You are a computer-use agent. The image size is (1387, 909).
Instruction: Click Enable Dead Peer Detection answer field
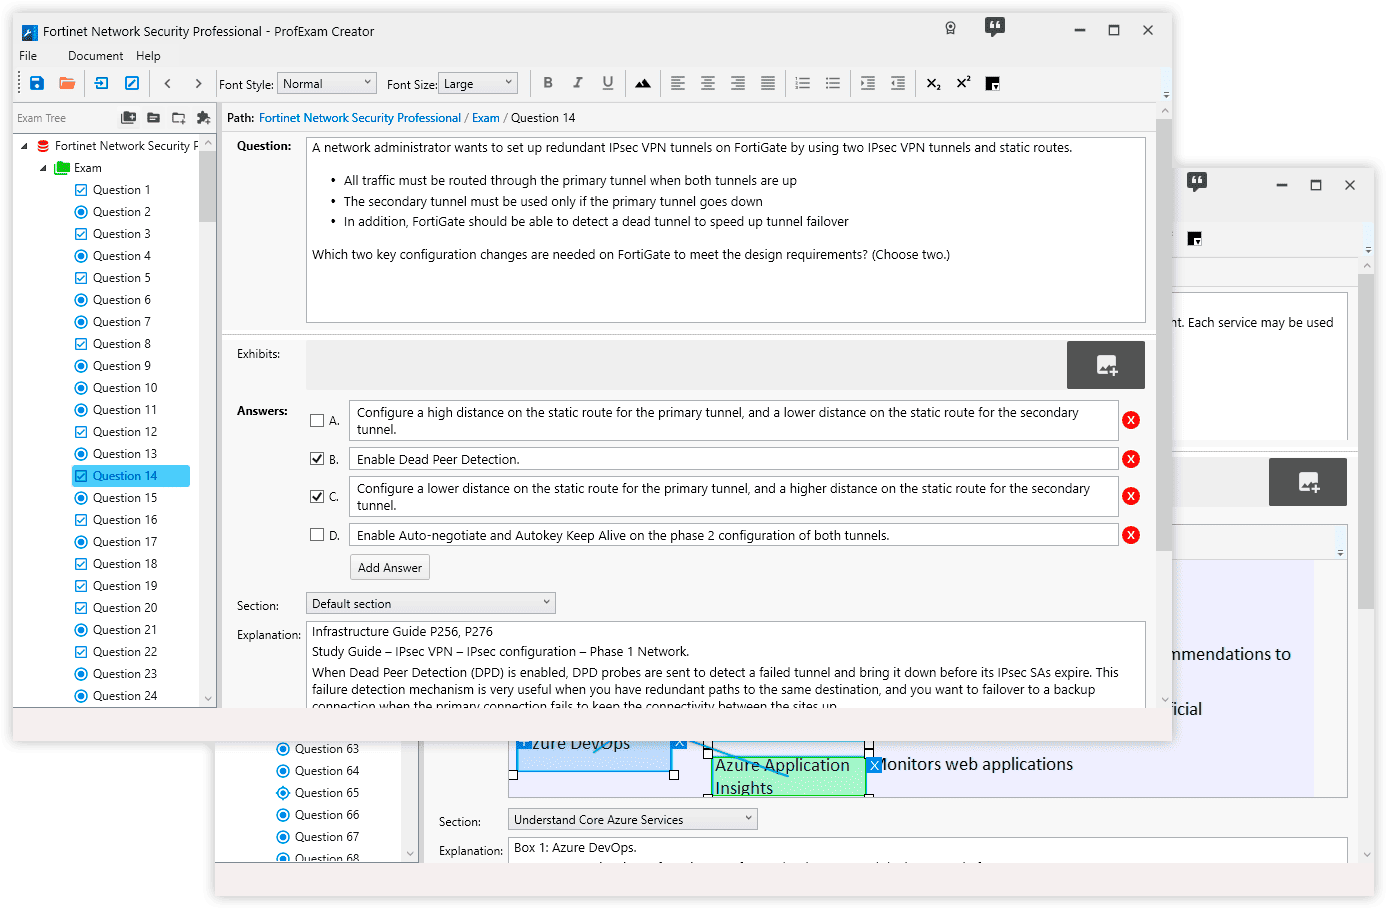[x=733, y=459]
